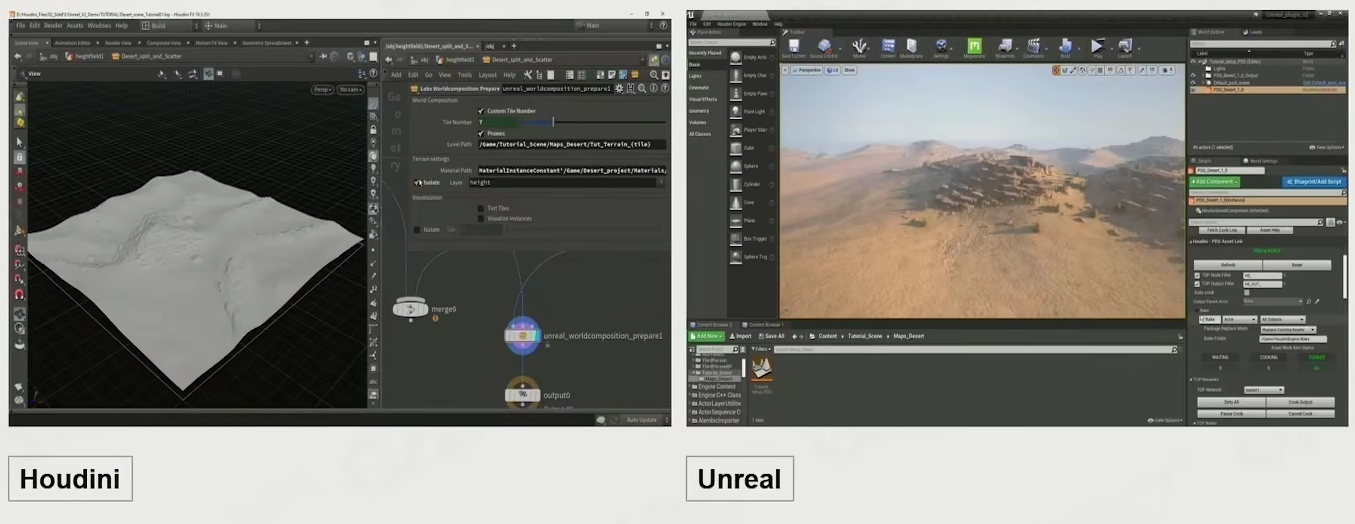The image size is (1355, 524).
Task: Click the Build toolbar icon in Unreal
Action: coord(1066,48)
